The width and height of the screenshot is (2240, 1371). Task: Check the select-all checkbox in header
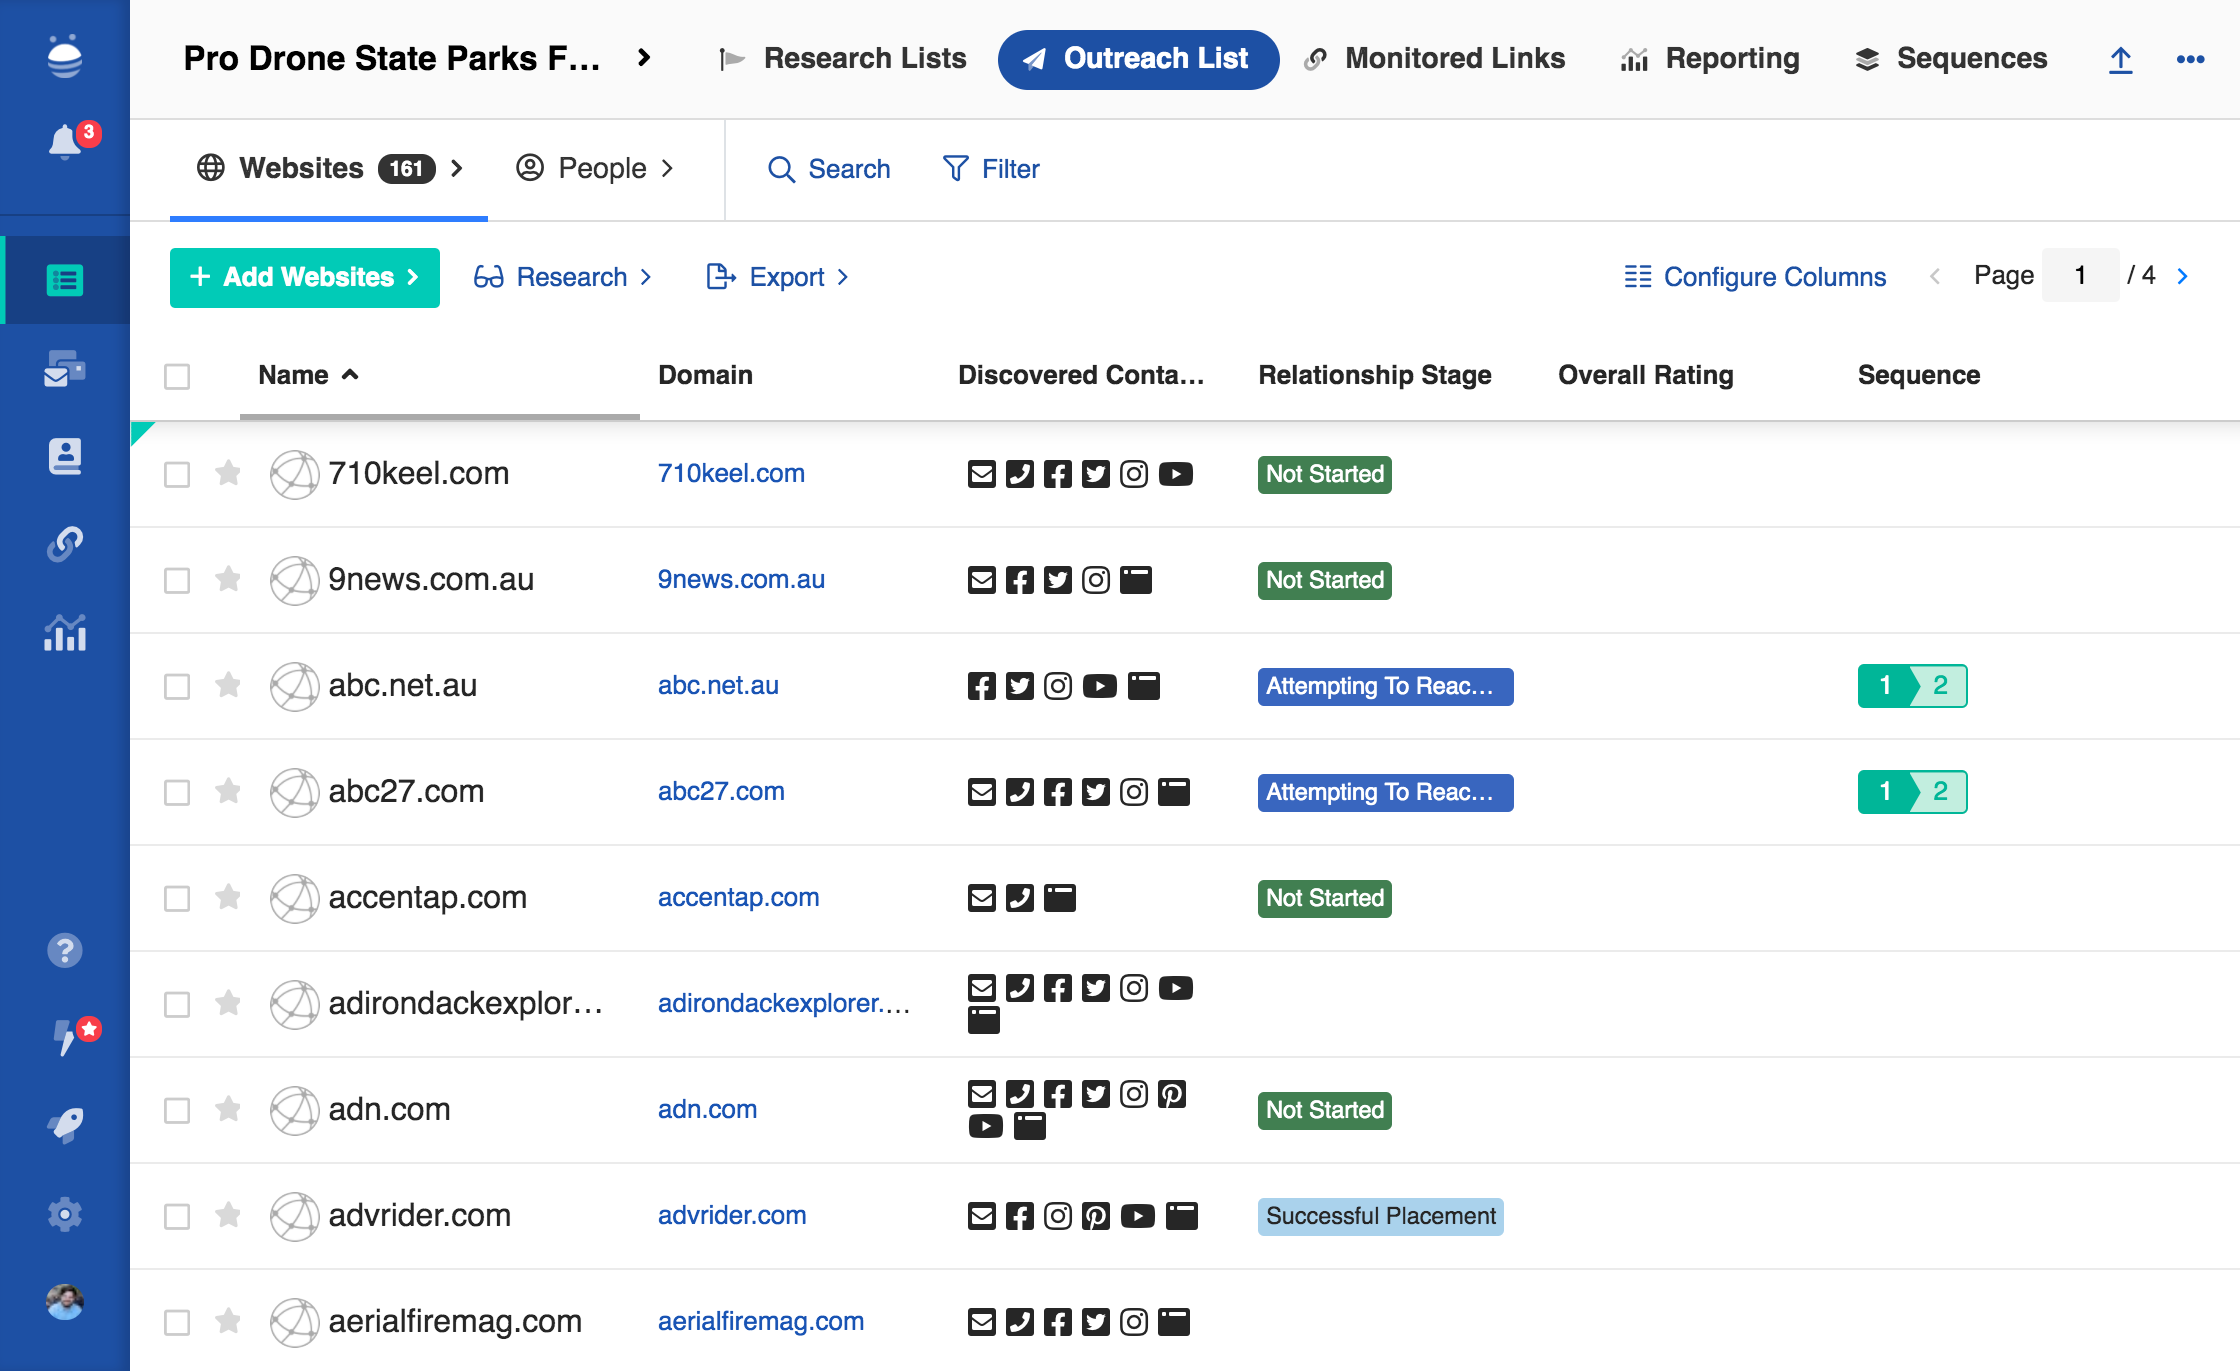tap(177, 376)
